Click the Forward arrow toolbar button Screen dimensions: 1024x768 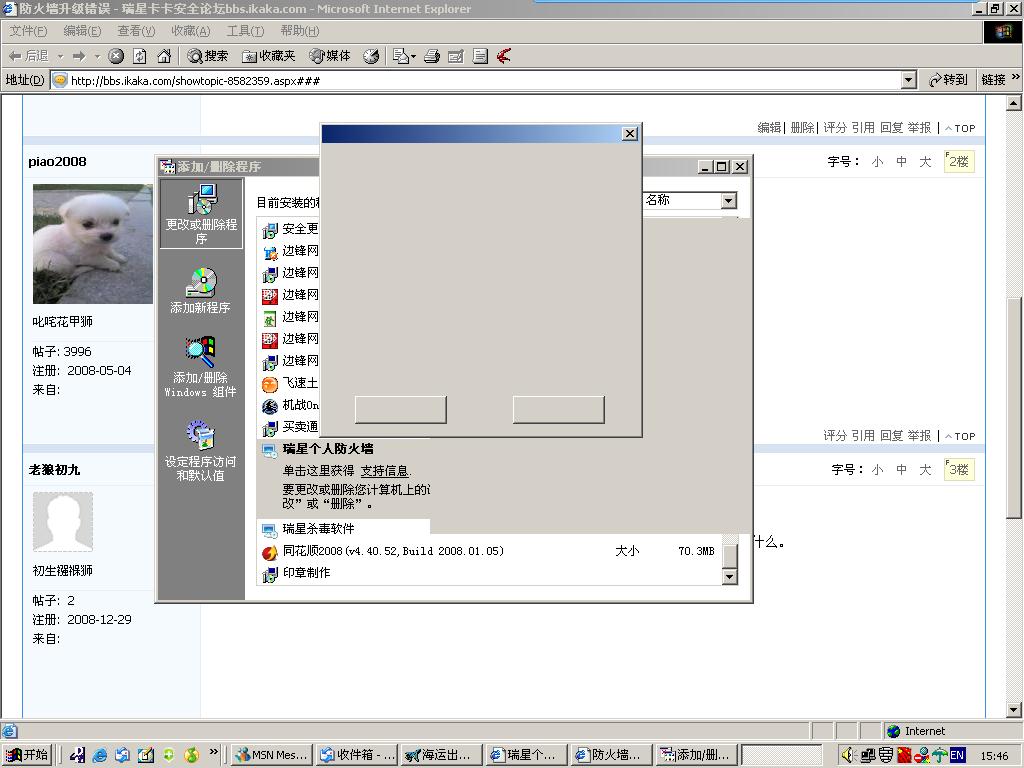tap(79, 56)
